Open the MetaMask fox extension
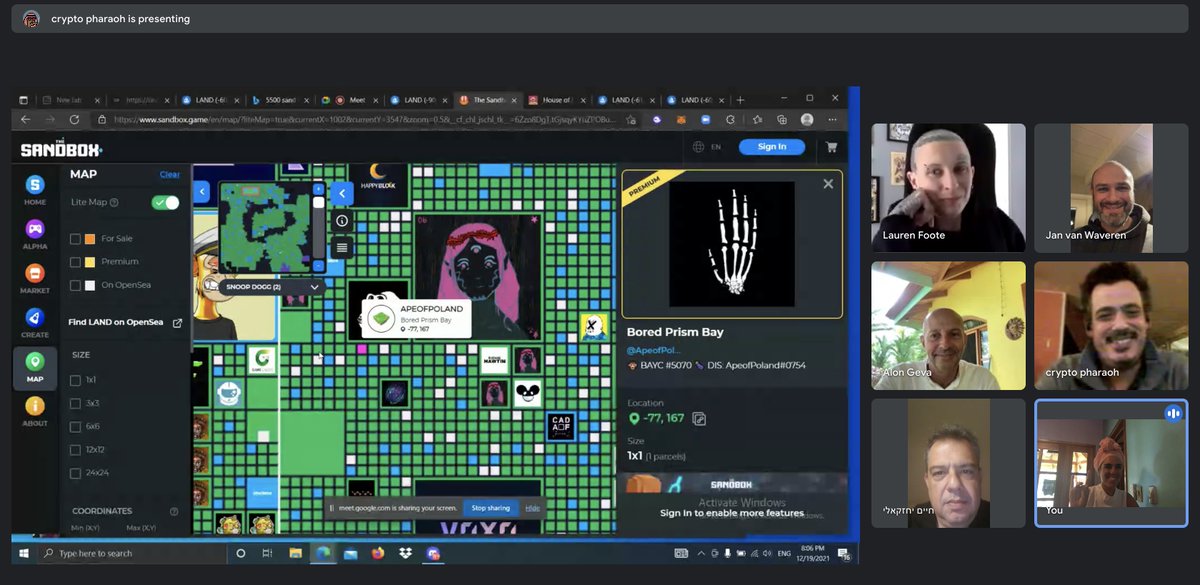 tap(681, 119)
